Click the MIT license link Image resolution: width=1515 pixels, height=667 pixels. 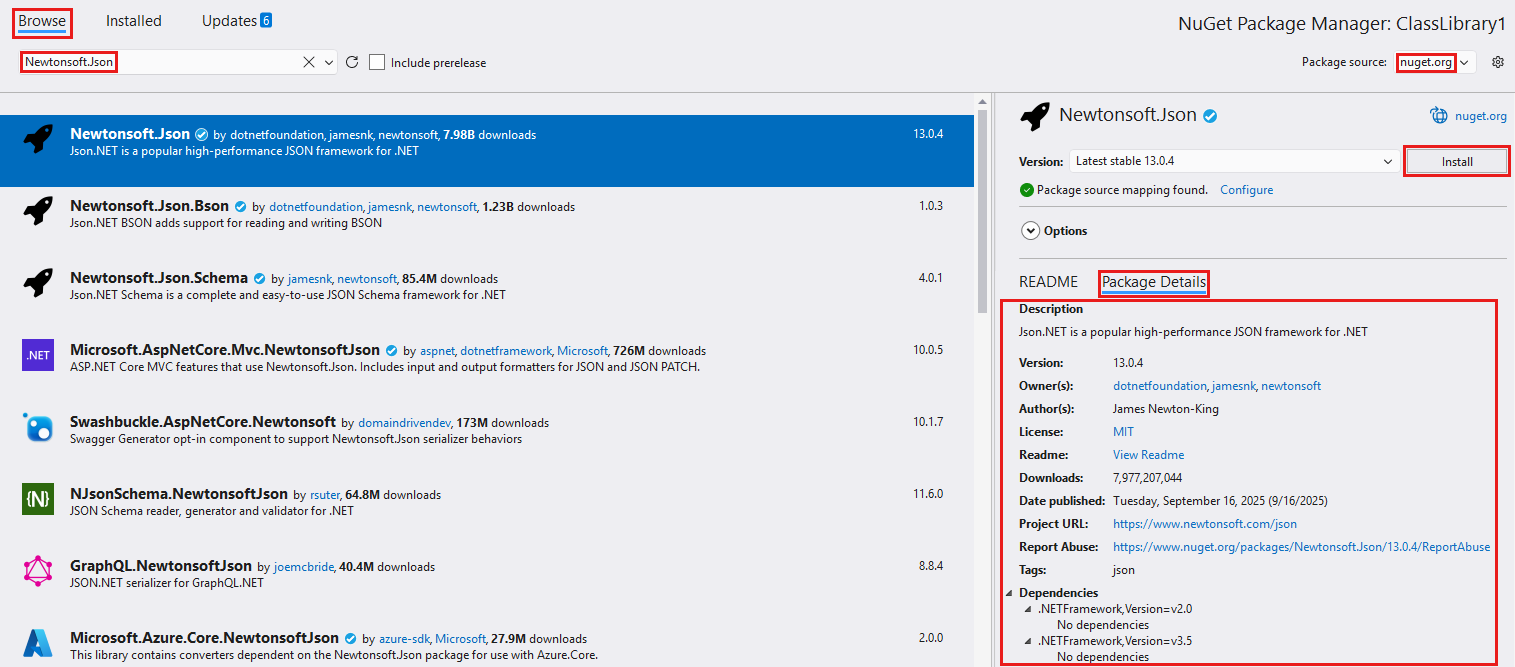point(1124,432)
